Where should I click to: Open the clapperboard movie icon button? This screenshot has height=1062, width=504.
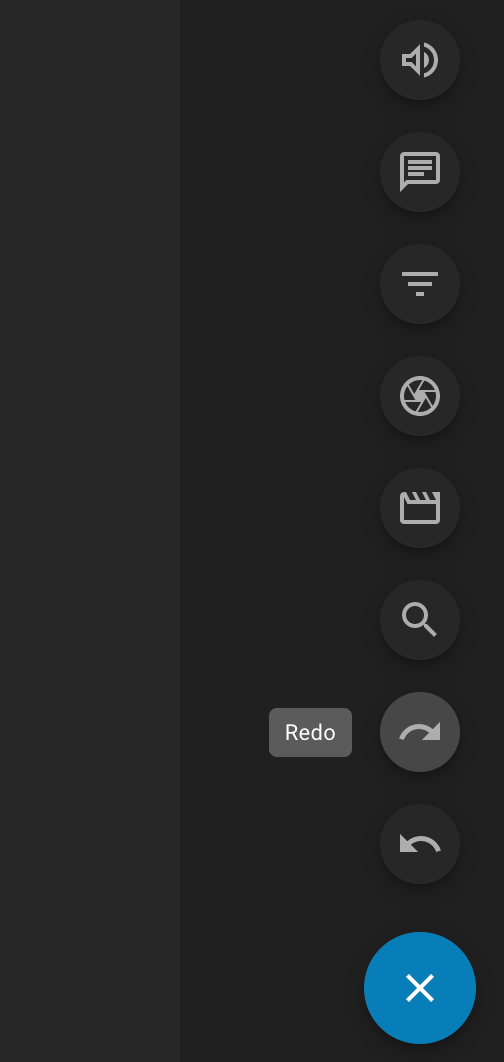coord(420,508)
